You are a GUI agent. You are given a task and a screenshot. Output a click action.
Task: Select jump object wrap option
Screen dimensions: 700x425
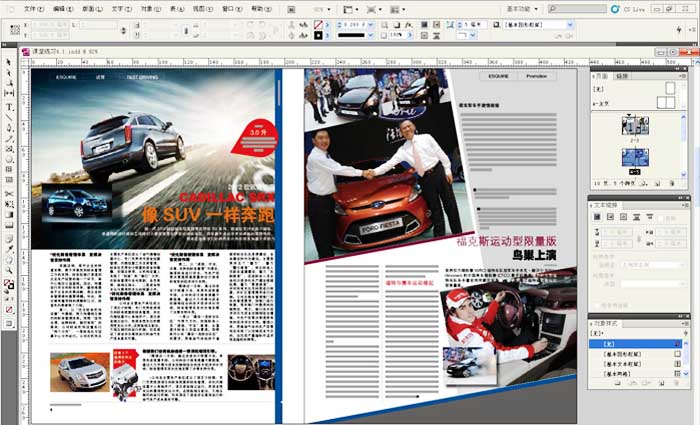coord(637,217)
